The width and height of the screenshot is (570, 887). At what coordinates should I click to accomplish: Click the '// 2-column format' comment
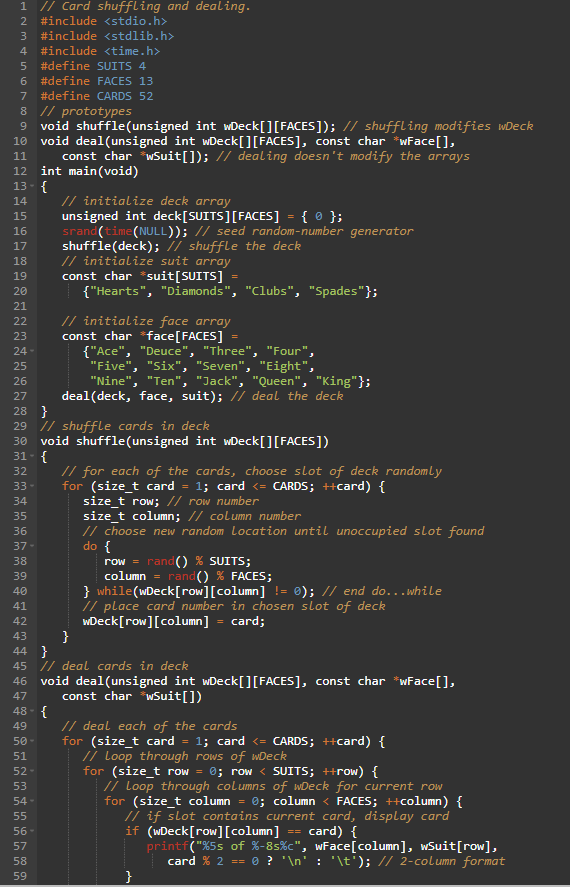[x=444, y=861]
